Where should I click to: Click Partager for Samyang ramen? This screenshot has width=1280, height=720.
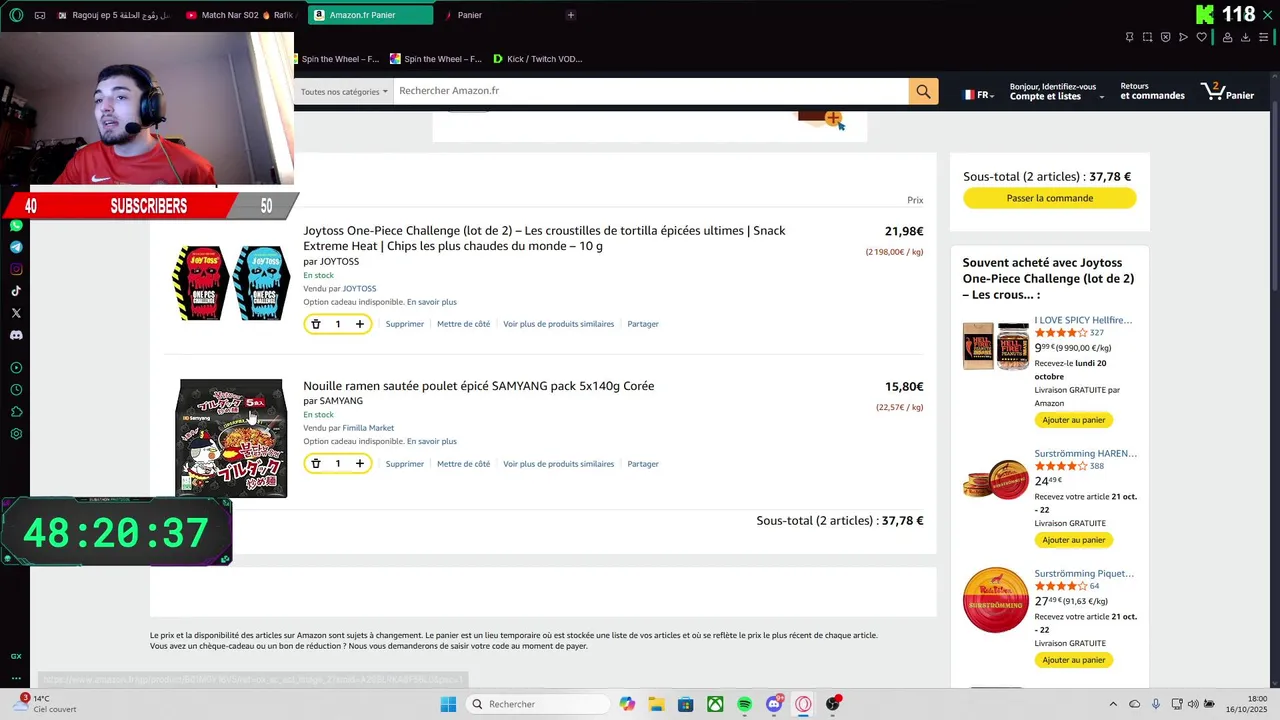click(x=643, y=464)
